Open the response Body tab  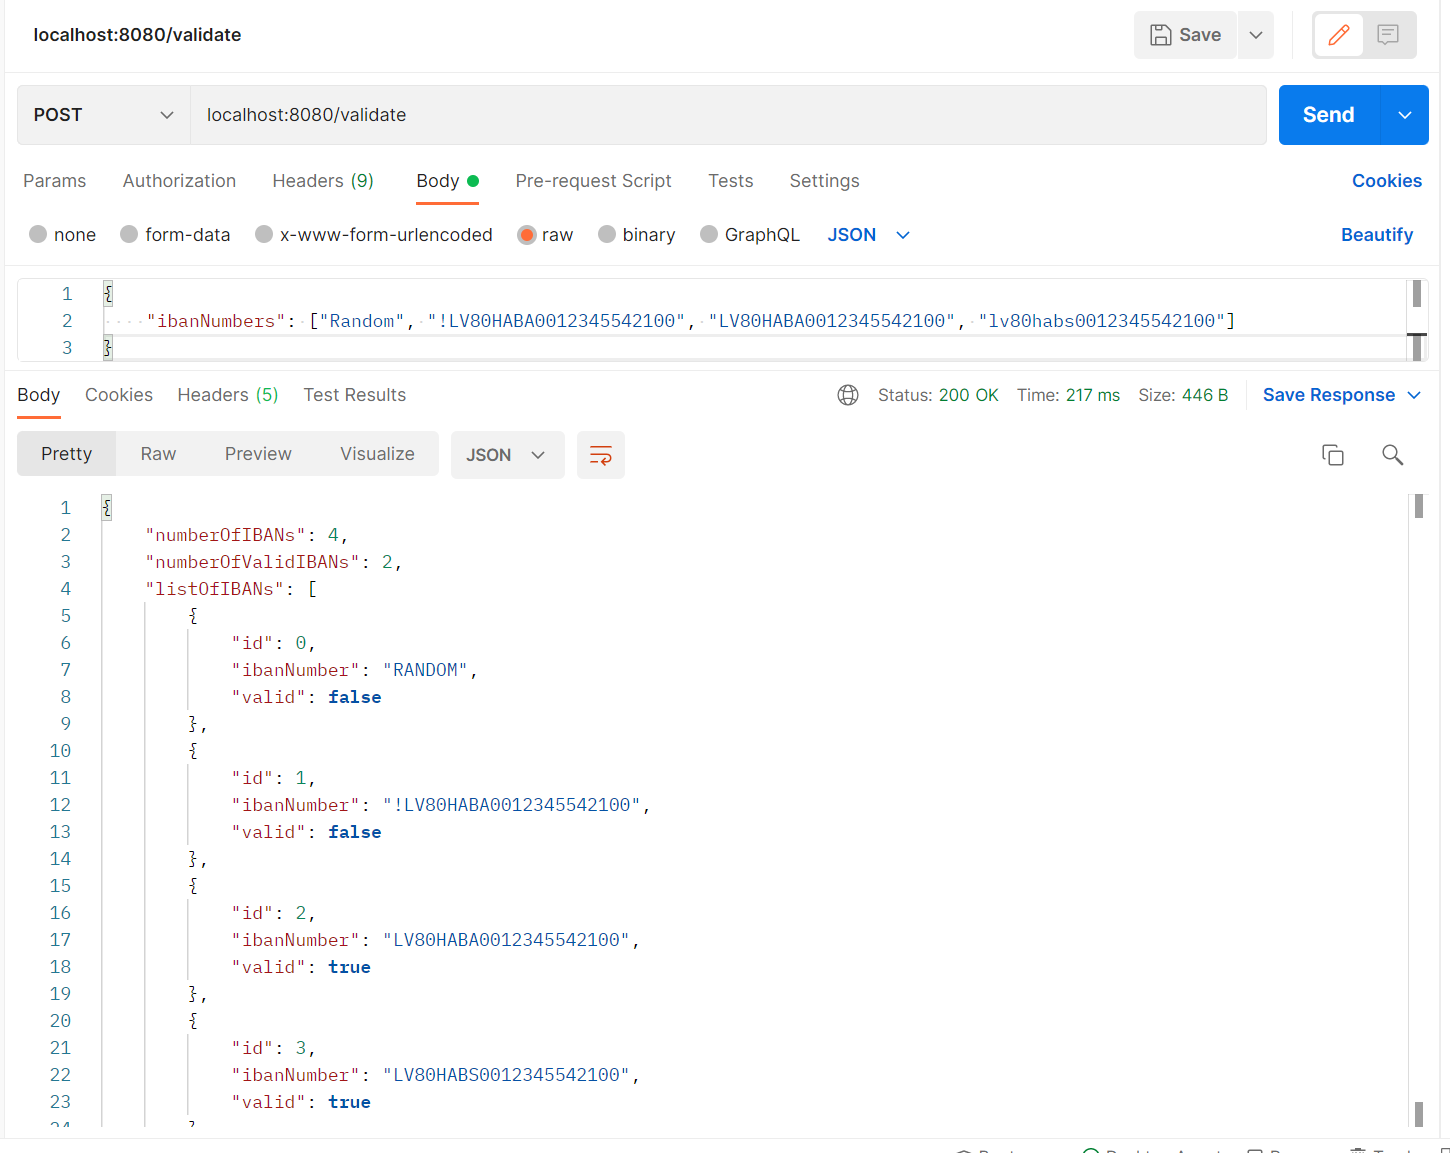(x=39, y=395)
